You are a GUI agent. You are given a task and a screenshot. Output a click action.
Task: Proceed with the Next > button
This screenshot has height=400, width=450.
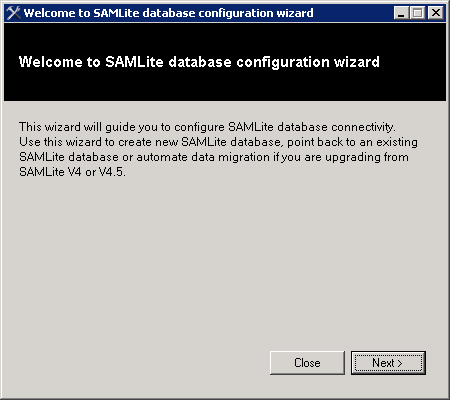[x=388, y=363]
